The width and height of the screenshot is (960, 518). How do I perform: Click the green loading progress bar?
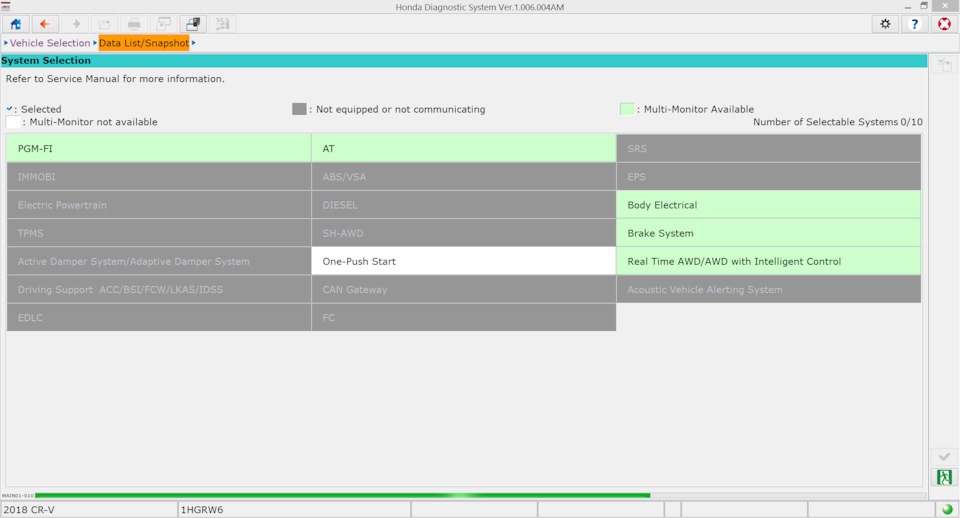click(x=342, y=495)
